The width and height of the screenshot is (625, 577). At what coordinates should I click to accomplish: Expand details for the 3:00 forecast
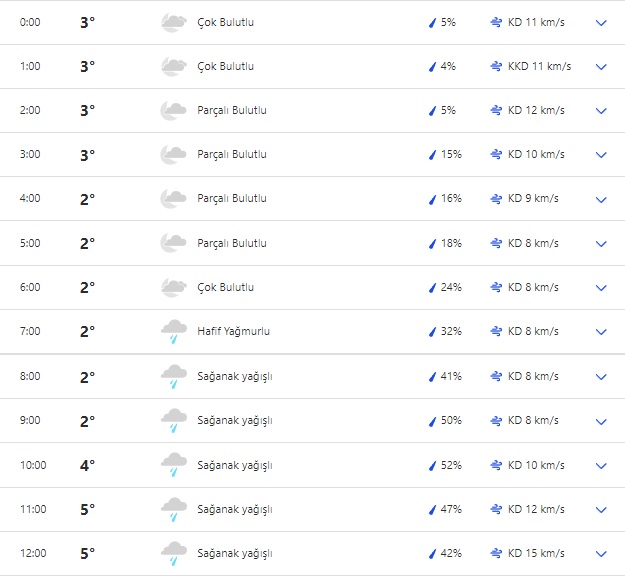point(601,155)
